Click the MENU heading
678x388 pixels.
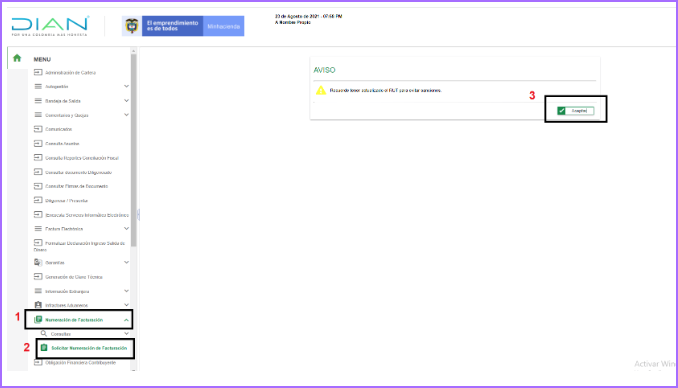(x=42, y=59)
